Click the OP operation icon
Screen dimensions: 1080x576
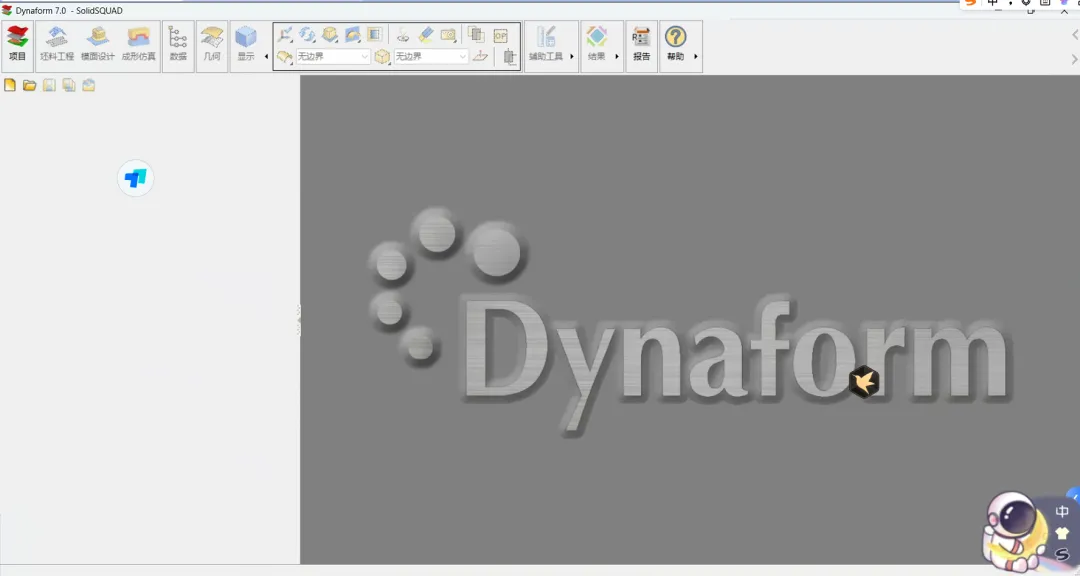(501, 34)
